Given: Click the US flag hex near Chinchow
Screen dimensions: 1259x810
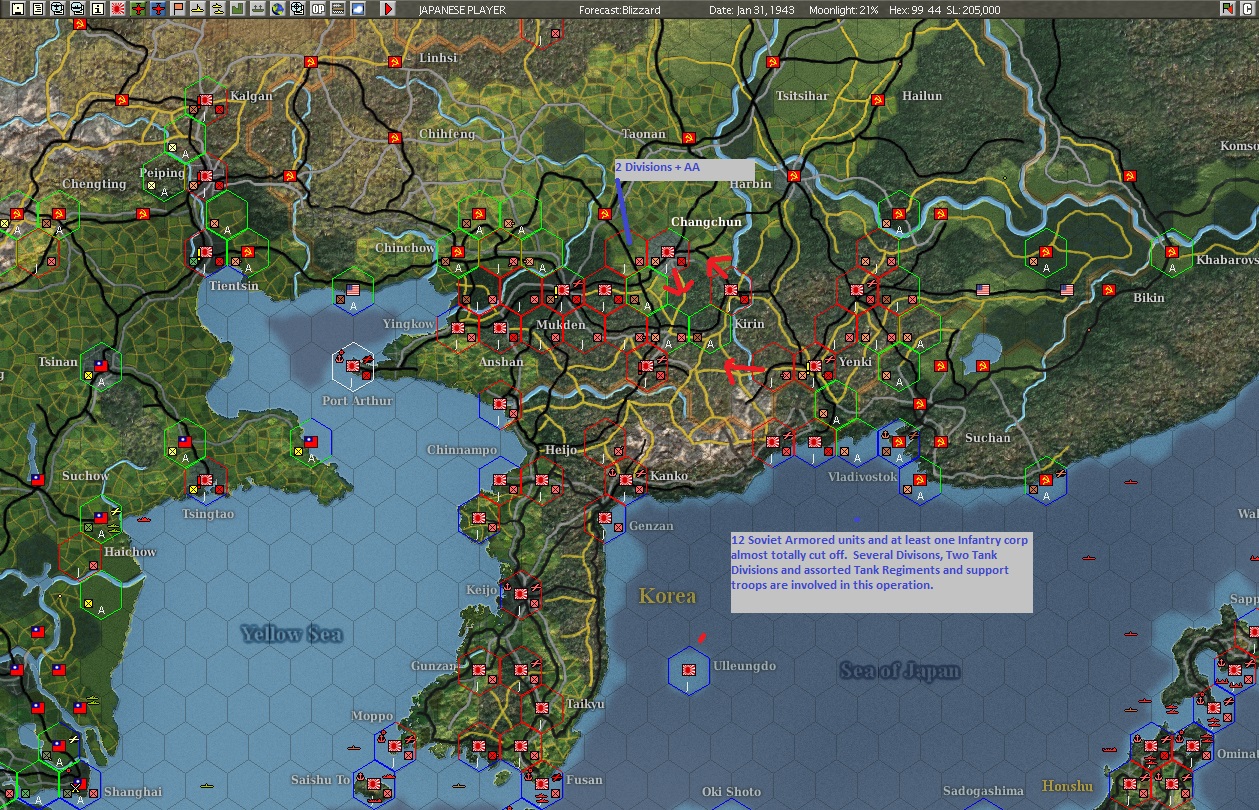Looking at the screenshot, I should point(352,291).
